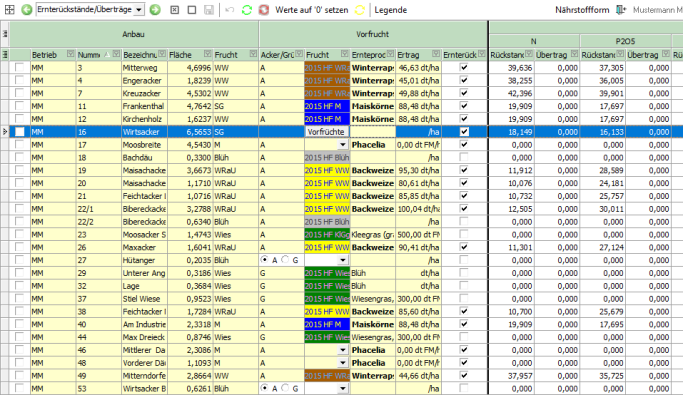The height and width of the screenshot is (395, 683).
Task: Click blue '2015 HF M' cell for Frankenthal
Action: 327,106
